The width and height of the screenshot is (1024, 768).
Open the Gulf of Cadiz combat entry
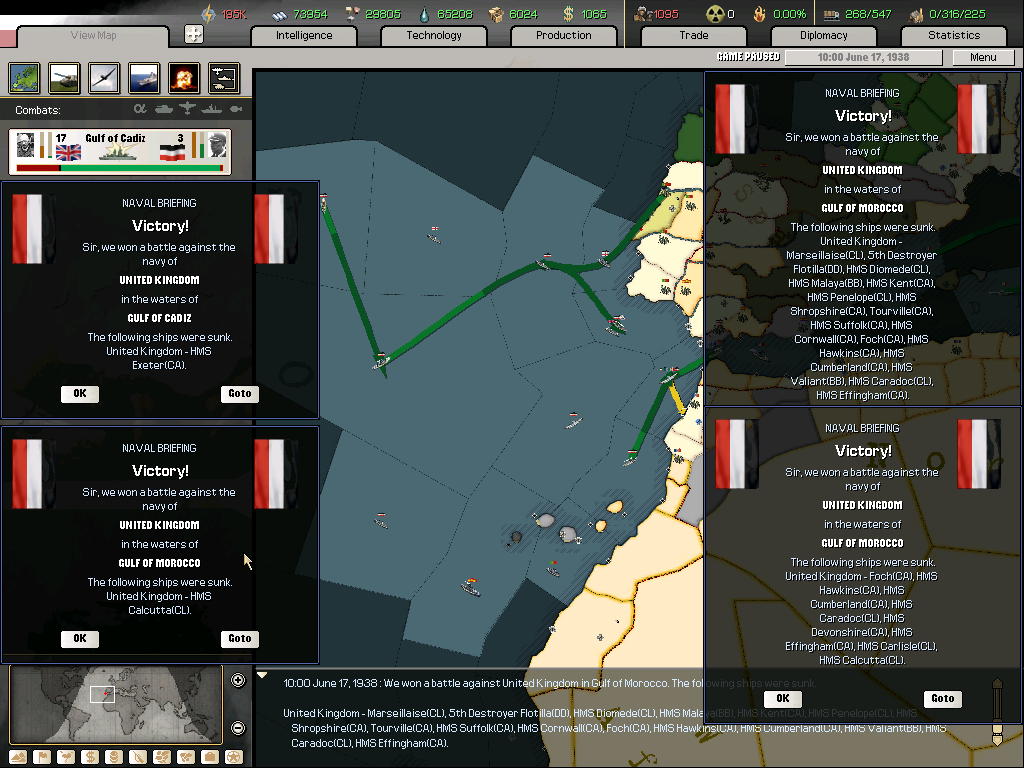(120, 151)
